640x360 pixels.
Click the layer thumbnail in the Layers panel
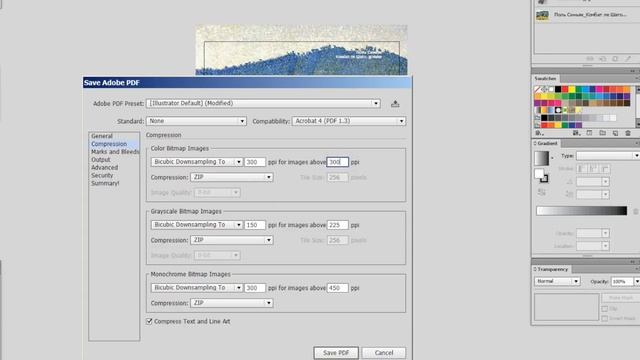coord(542,16)
